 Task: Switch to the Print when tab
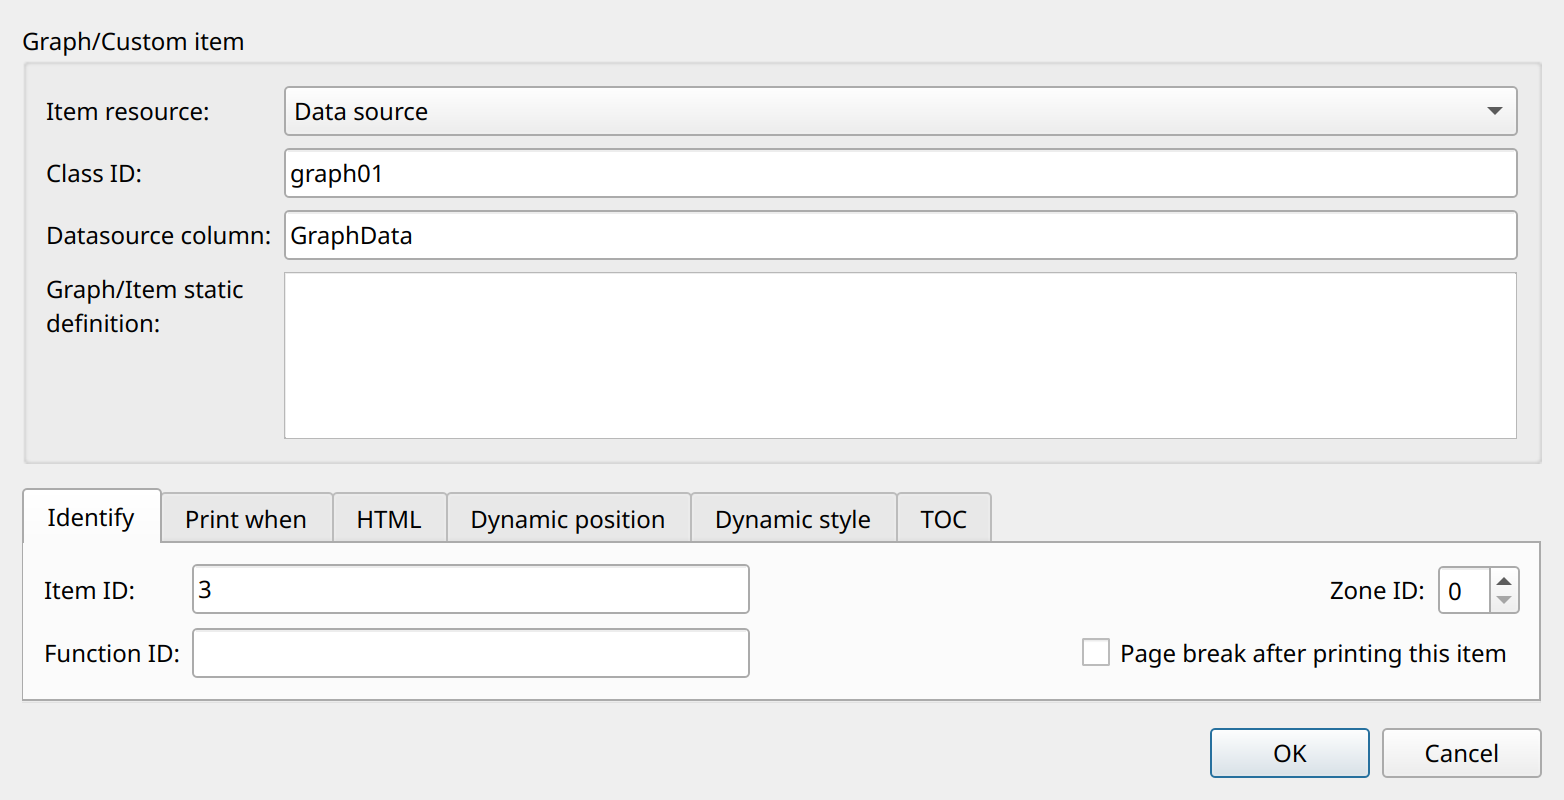click(x=246, y=519)
